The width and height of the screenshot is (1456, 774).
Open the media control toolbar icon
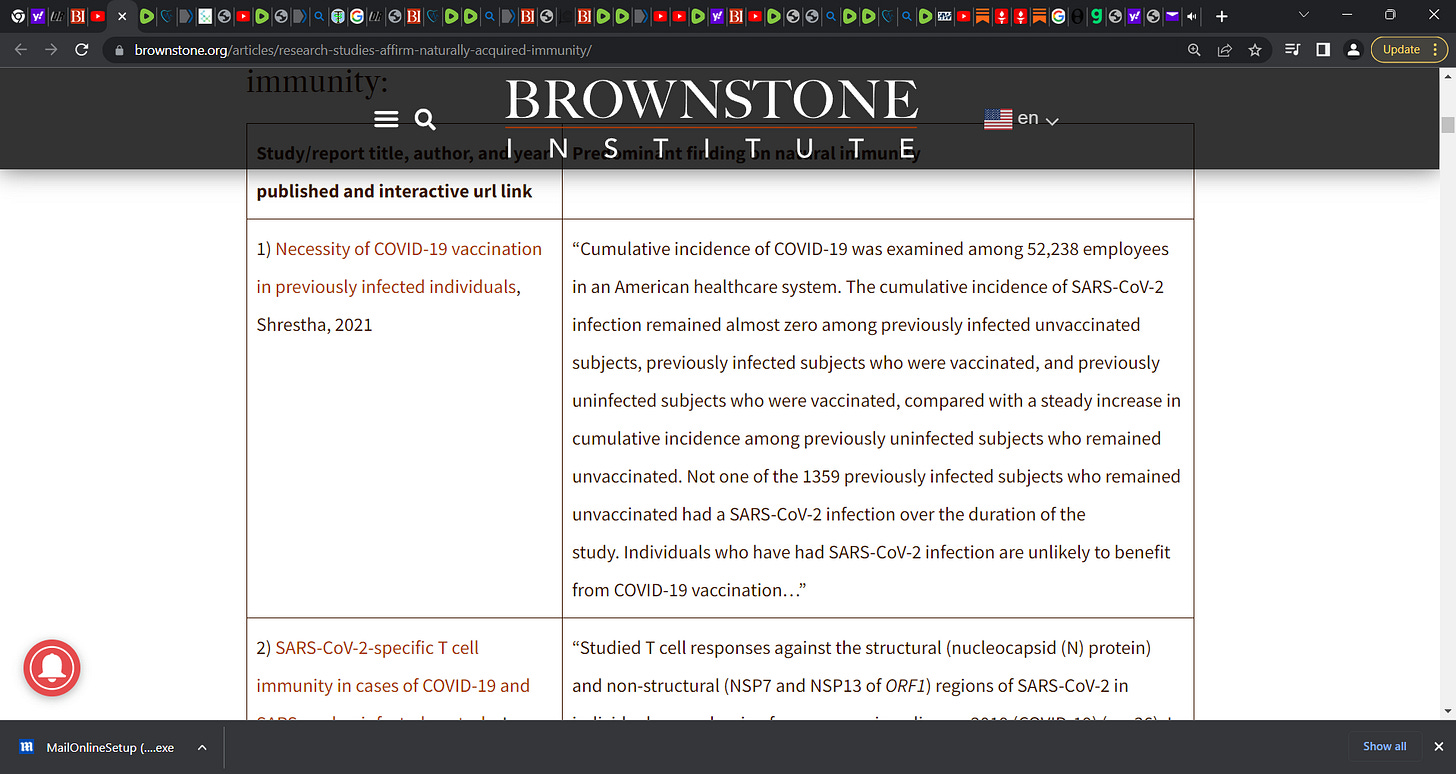1292,49
